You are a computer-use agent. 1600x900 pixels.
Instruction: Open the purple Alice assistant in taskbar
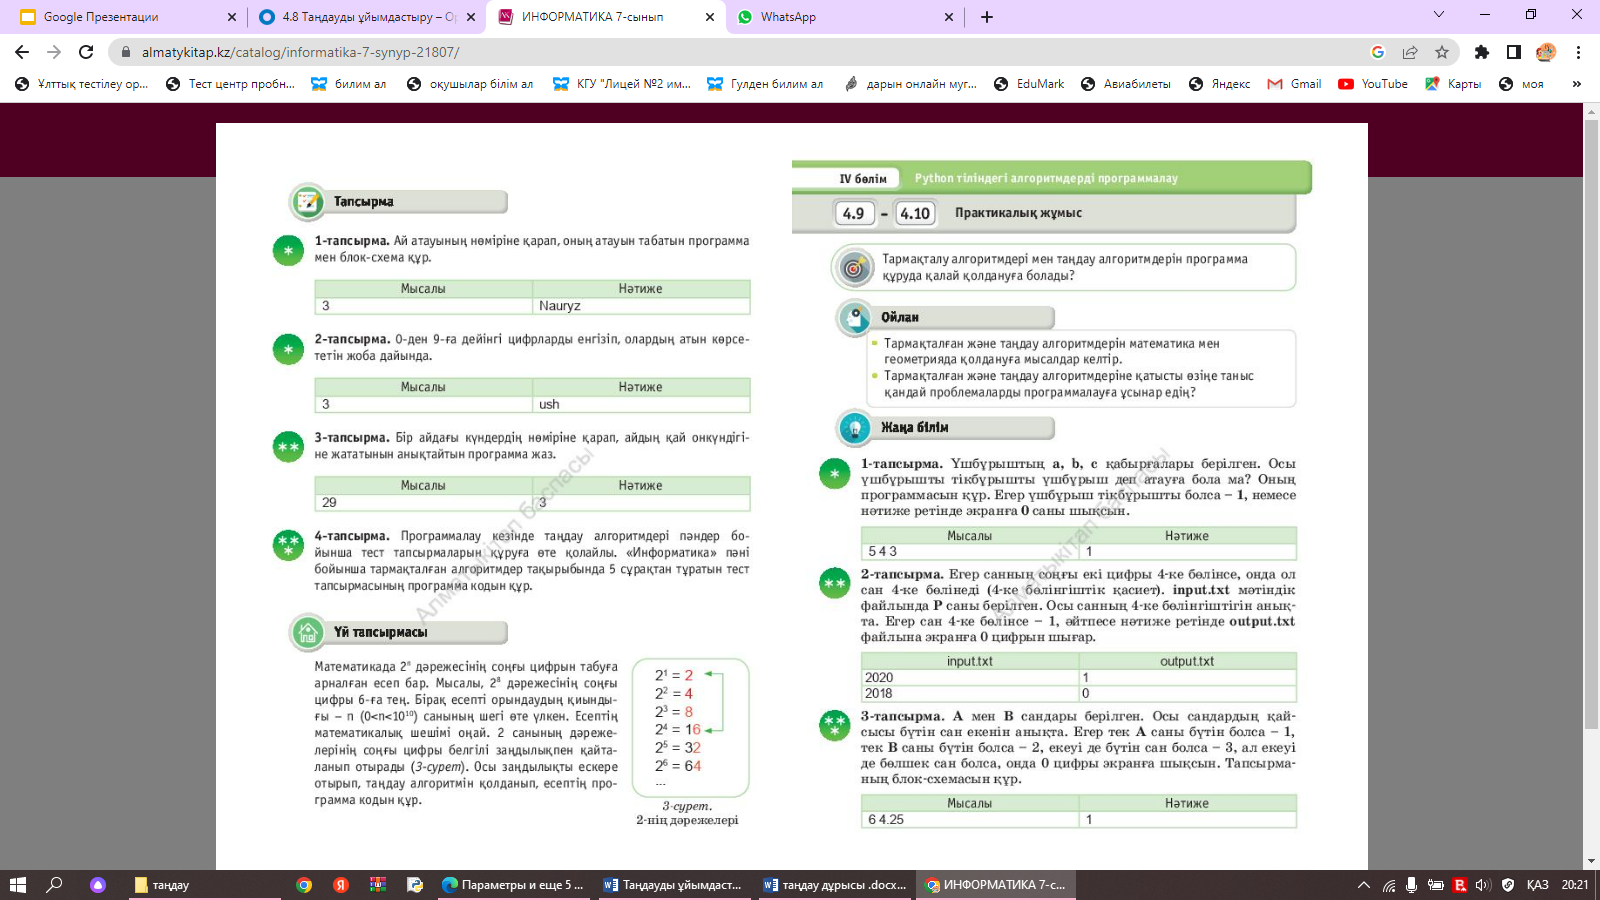coord(98,885)
